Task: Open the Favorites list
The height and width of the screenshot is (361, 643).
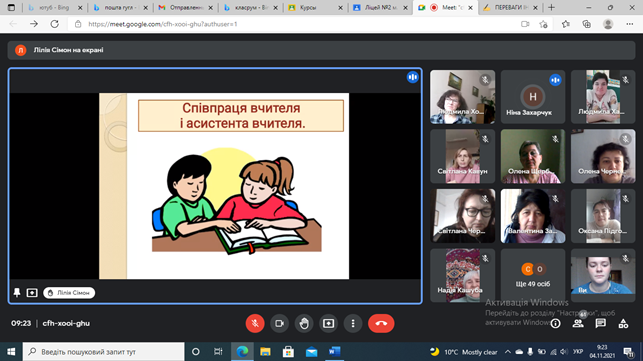Action: [x=565, y=24]
